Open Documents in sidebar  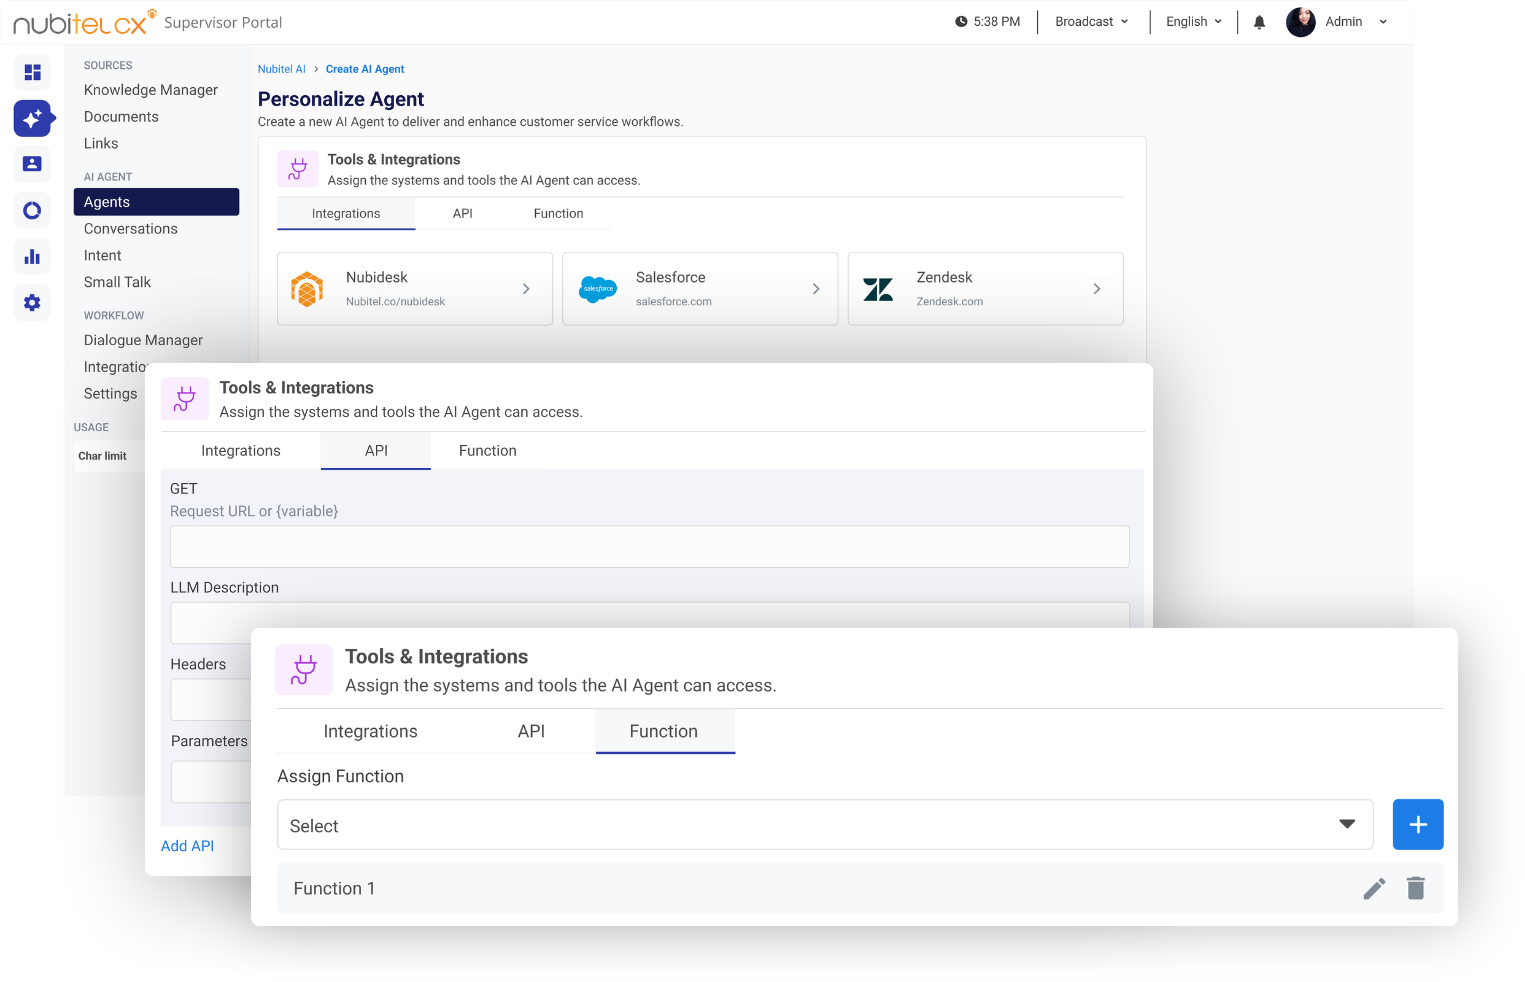(121, 117)
